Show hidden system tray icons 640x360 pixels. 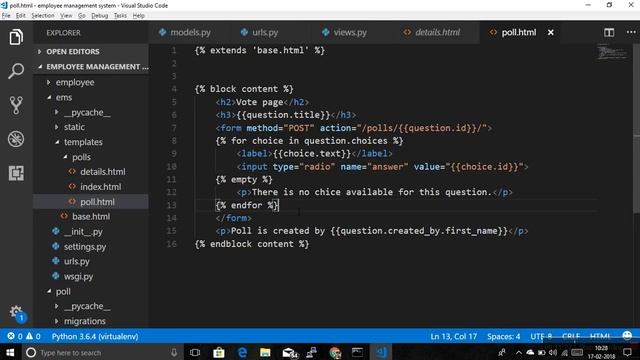(x=518, y=353)
